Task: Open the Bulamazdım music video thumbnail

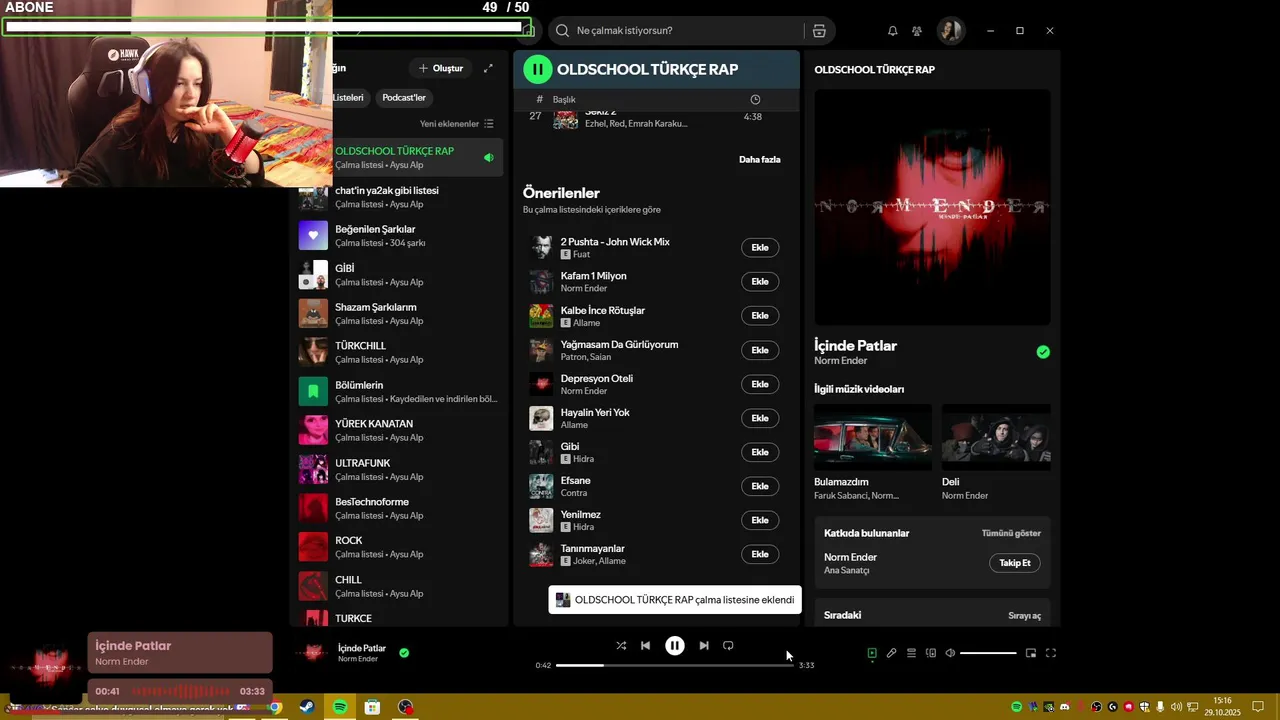Action: 873,437
